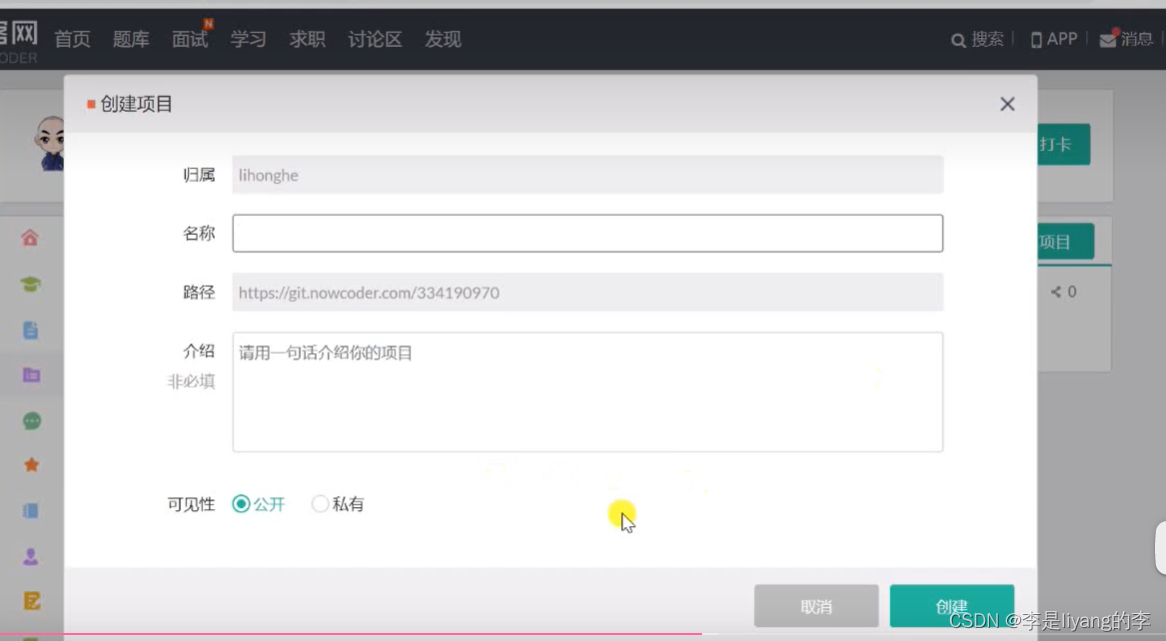The height and width of the screenshot is (641, 1166).
Task: Click the 创建 button
Action: click(952, 606)
